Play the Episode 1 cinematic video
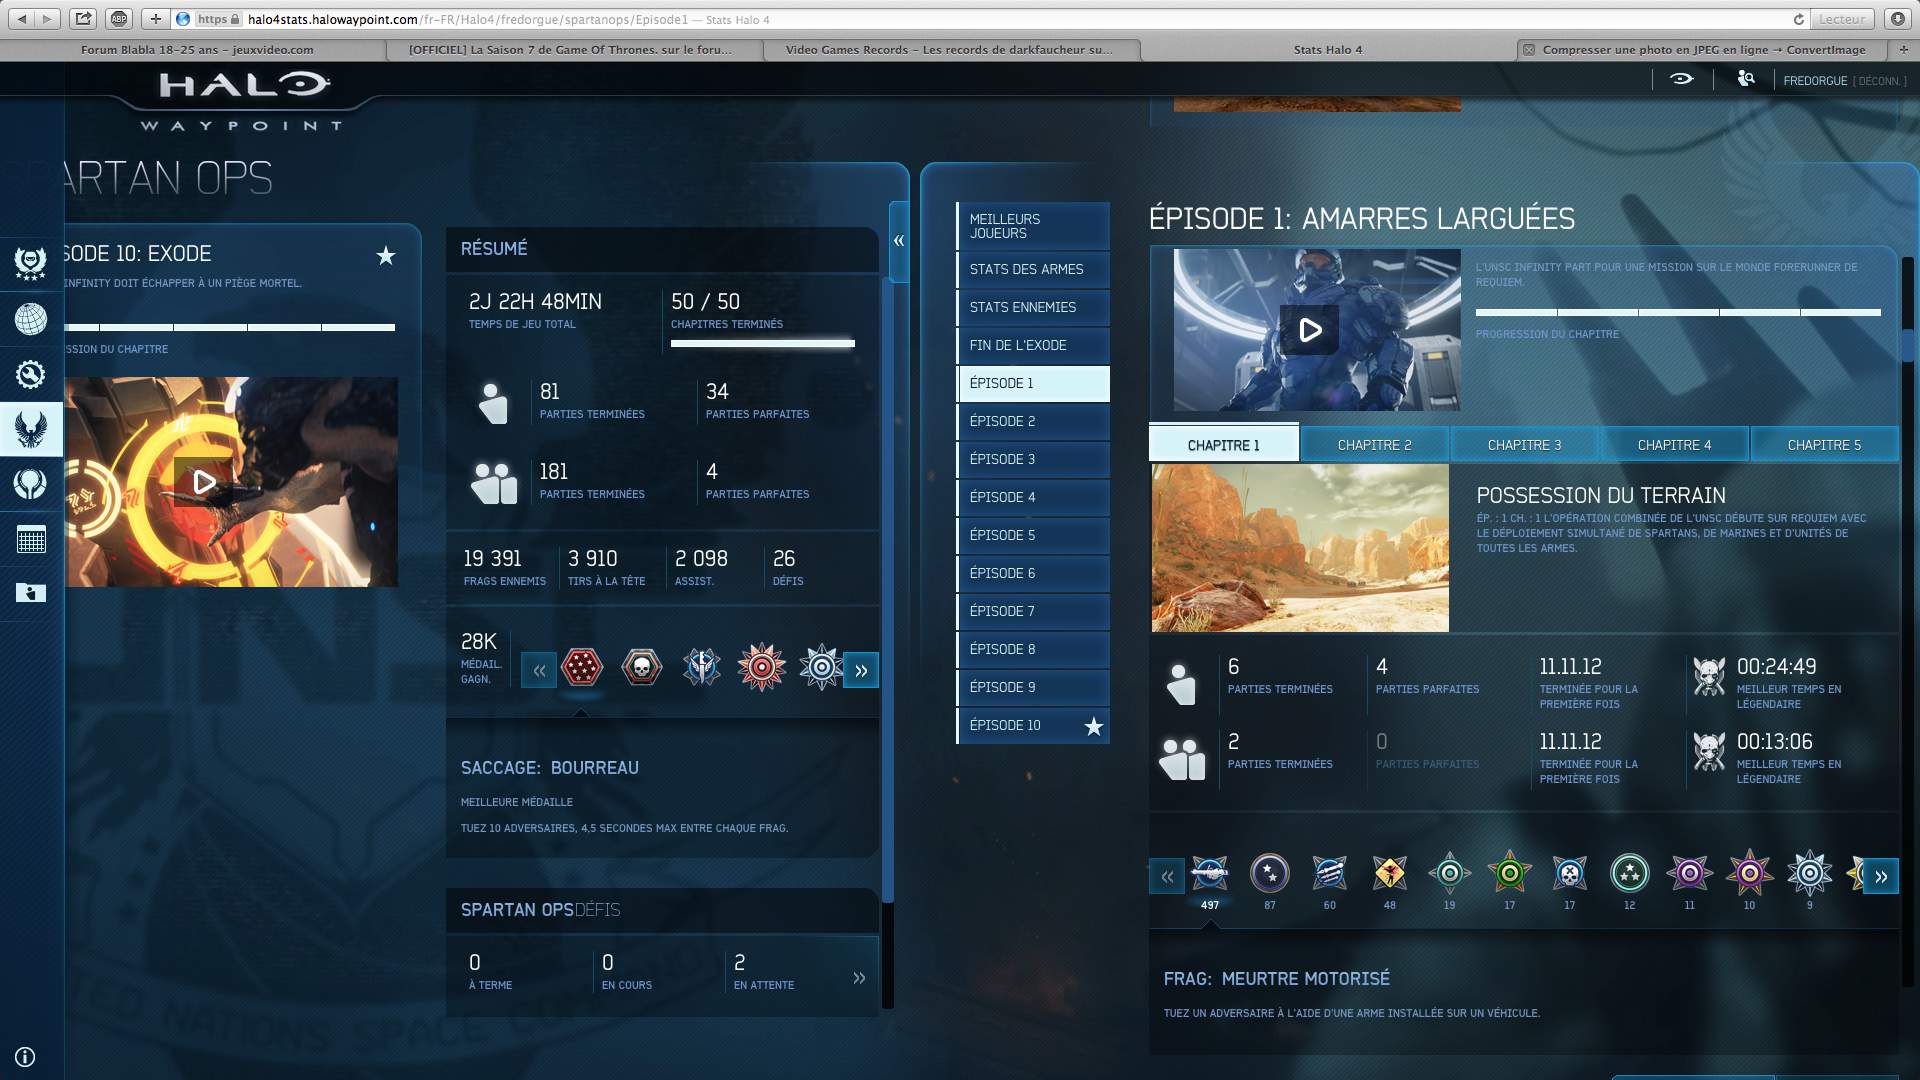Screen dimensions: 1920x1080 tap(1310, 330)
